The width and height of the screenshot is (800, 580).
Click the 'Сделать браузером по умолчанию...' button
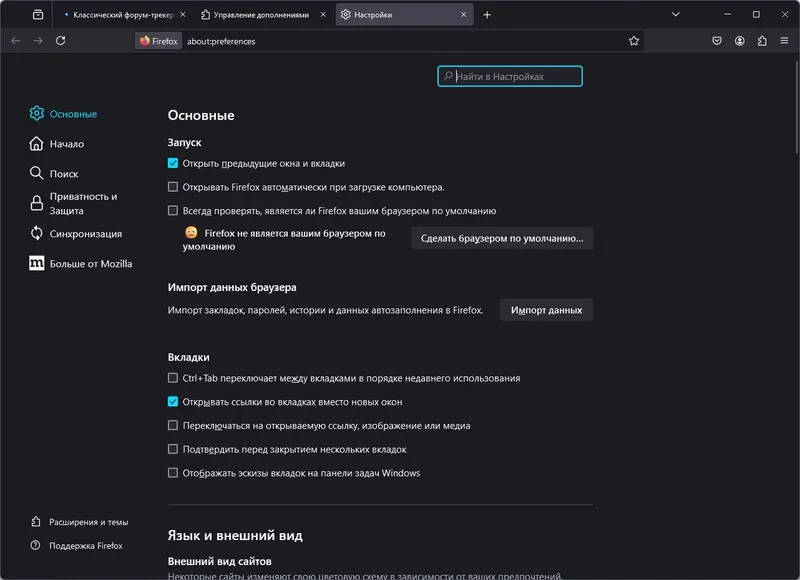[502, 238]
